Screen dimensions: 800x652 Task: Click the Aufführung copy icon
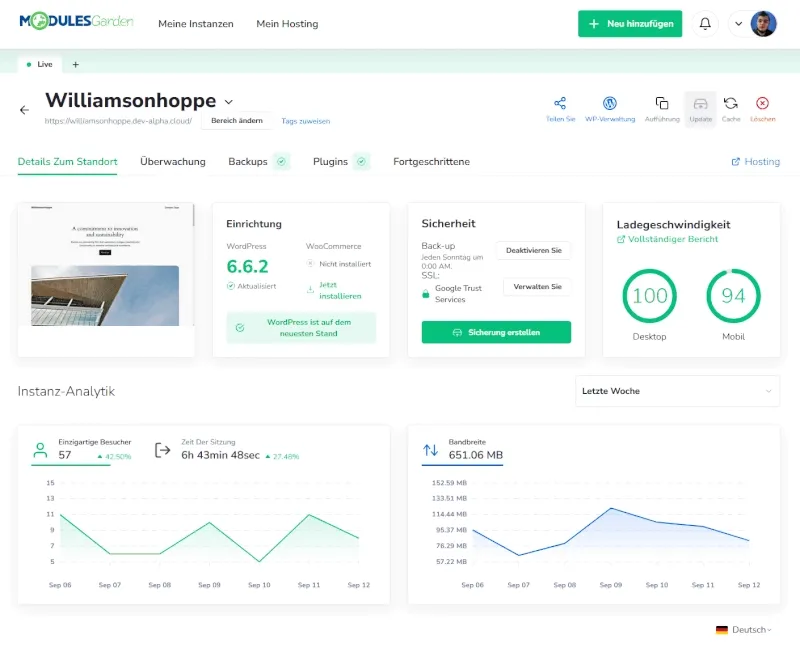click(662, 103)
